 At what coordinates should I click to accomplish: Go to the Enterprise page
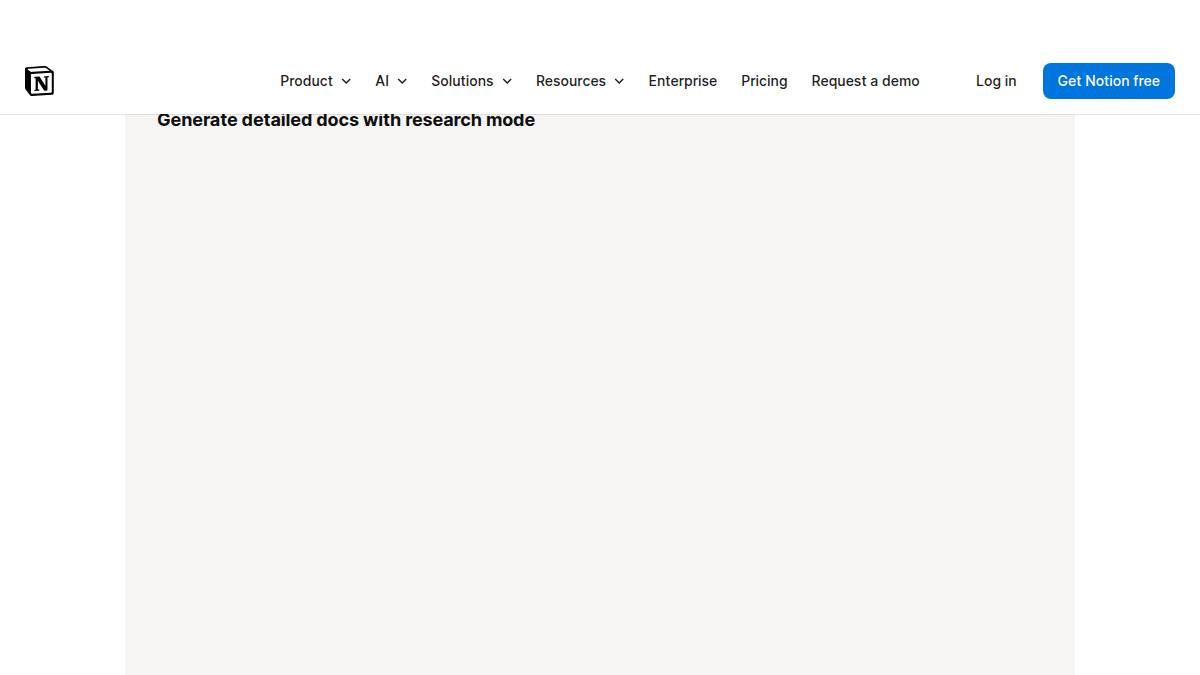click(x=682, y=81)
